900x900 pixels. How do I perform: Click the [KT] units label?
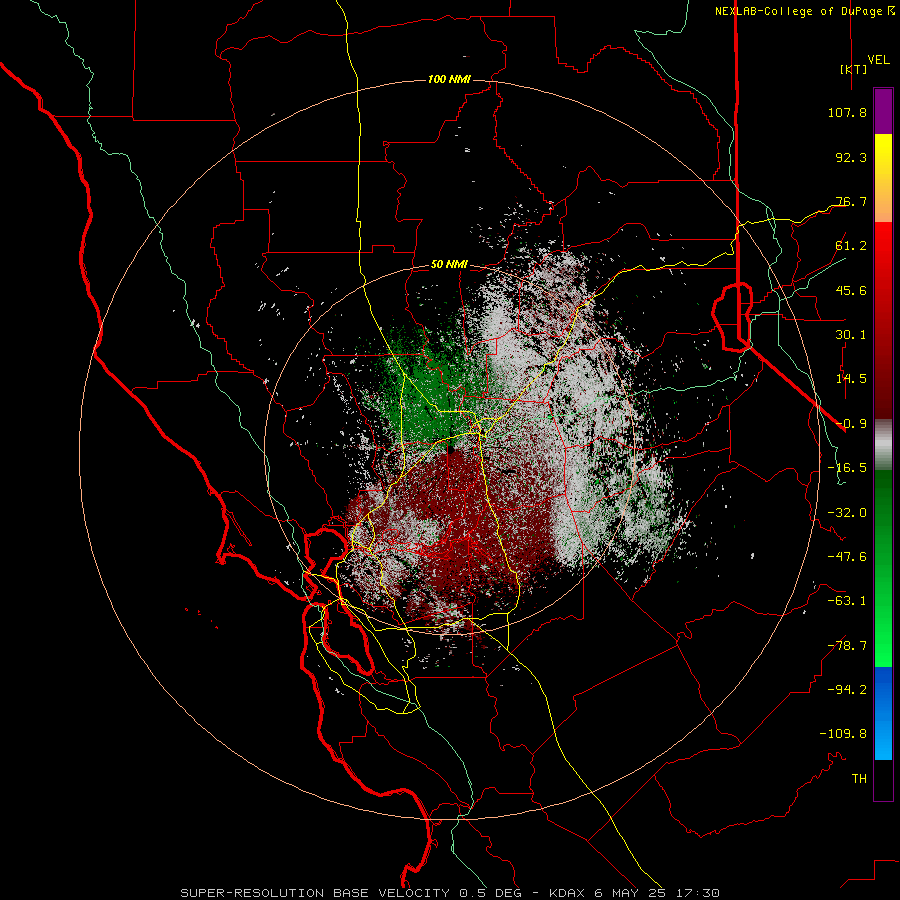tap(853, 69)
